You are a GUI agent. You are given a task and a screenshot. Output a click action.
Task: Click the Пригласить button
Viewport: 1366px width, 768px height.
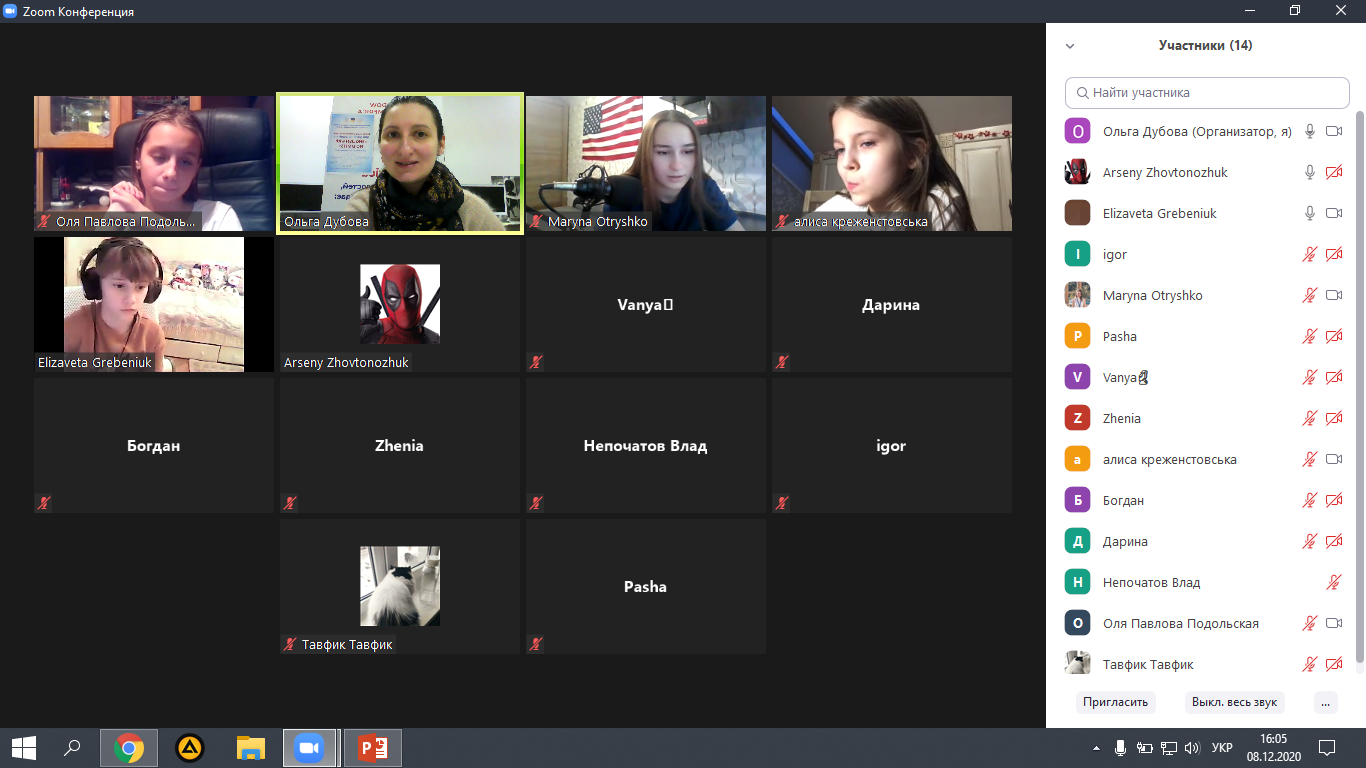[1115, 702]
